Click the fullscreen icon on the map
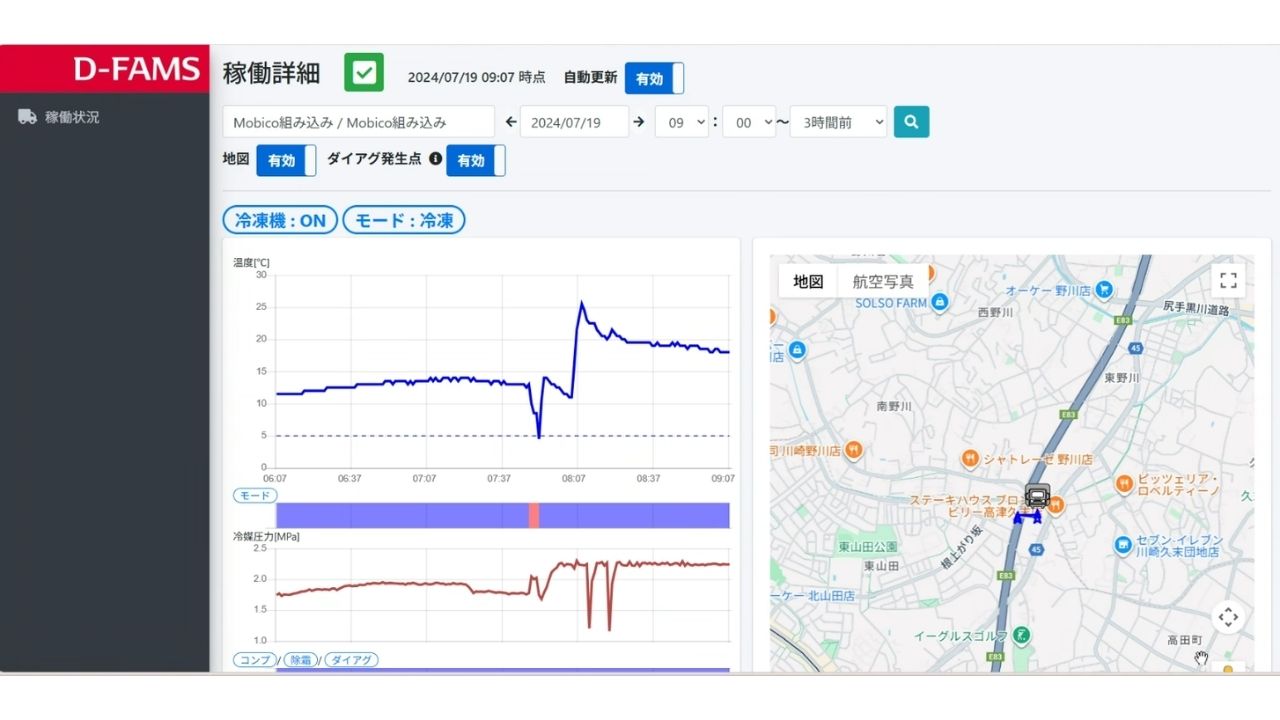 click(1228, 280)
